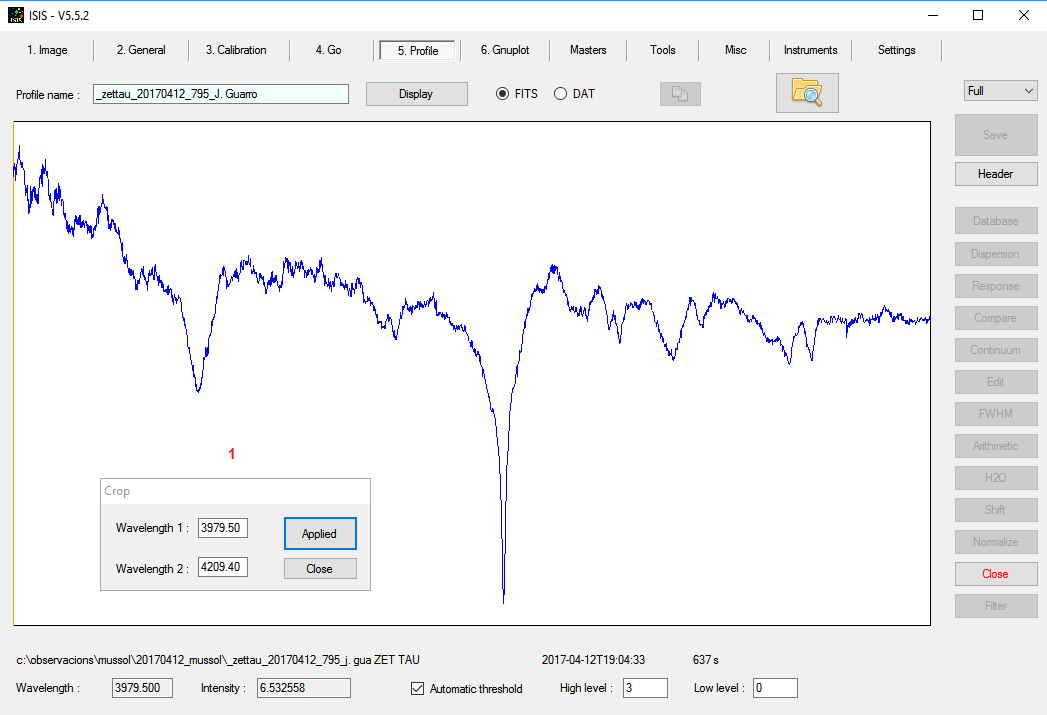Viewport: 1047px width, 715px height.
Task: Click the copy icon button beside DAT
Action: pyautogui.click(x=680, y=94)
